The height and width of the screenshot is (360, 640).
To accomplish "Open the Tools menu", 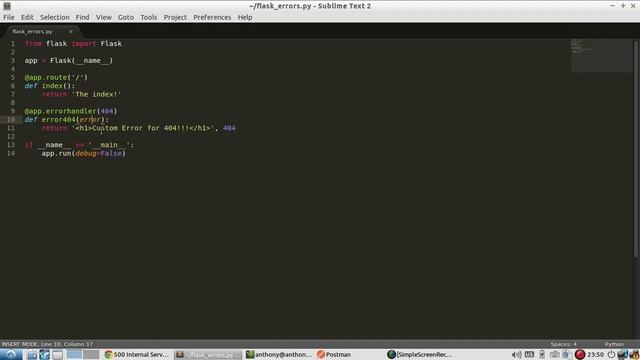I will point(149,17).
